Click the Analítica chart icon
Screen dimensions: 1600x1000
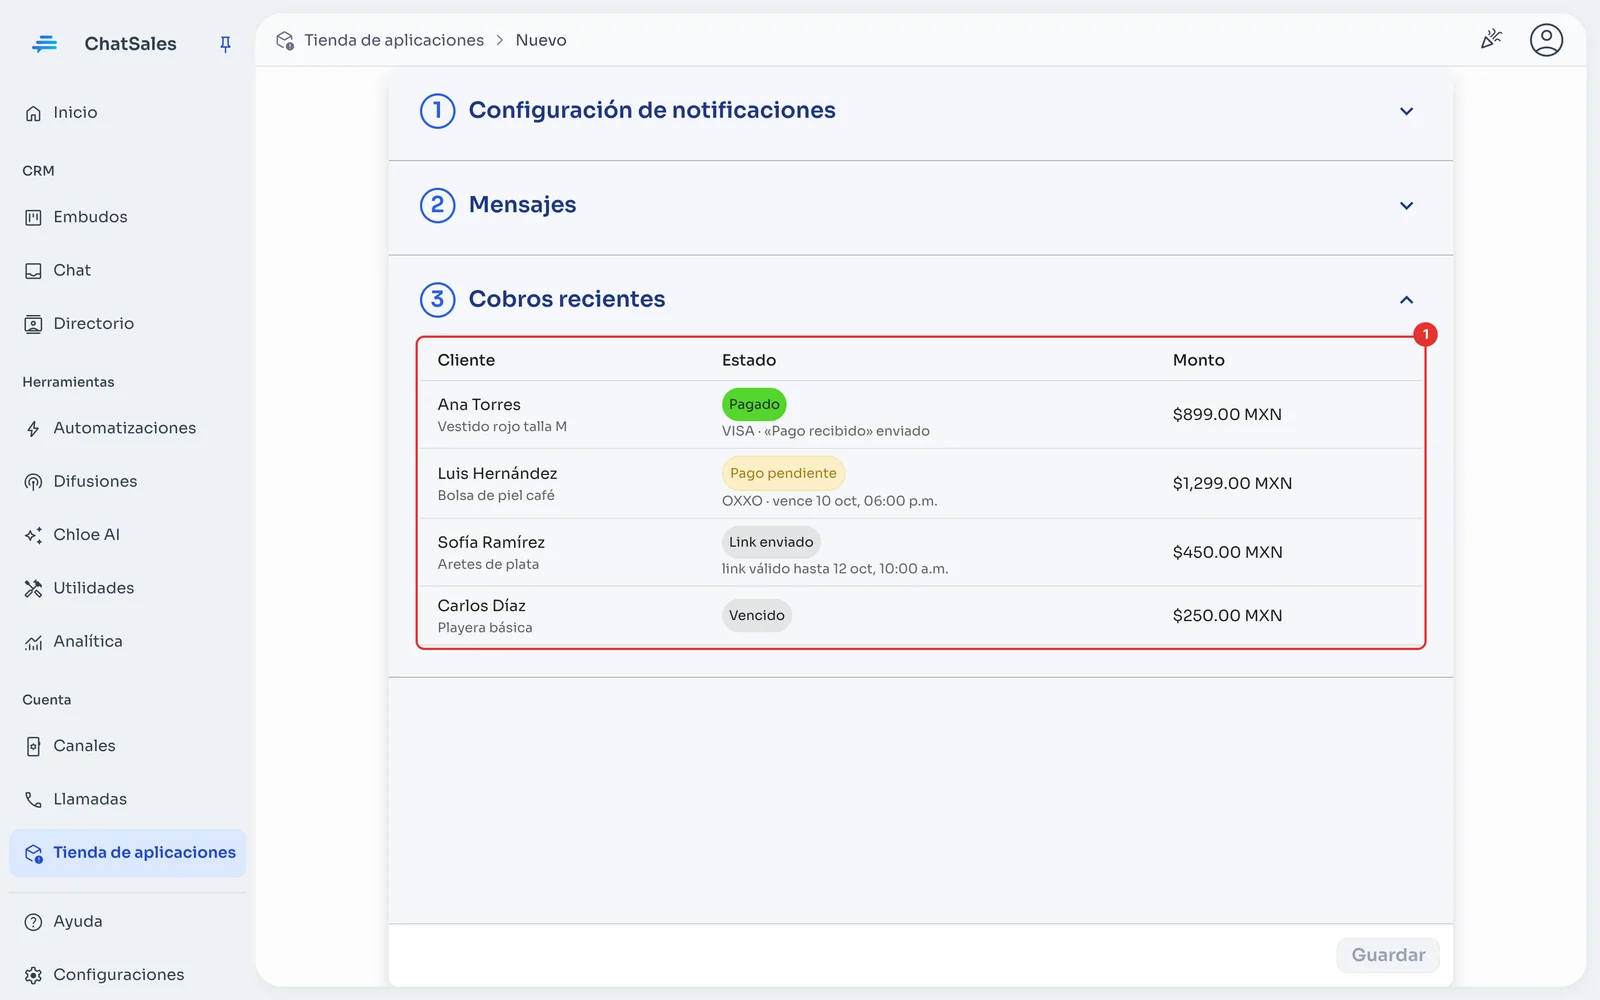[x=33, y=642]
